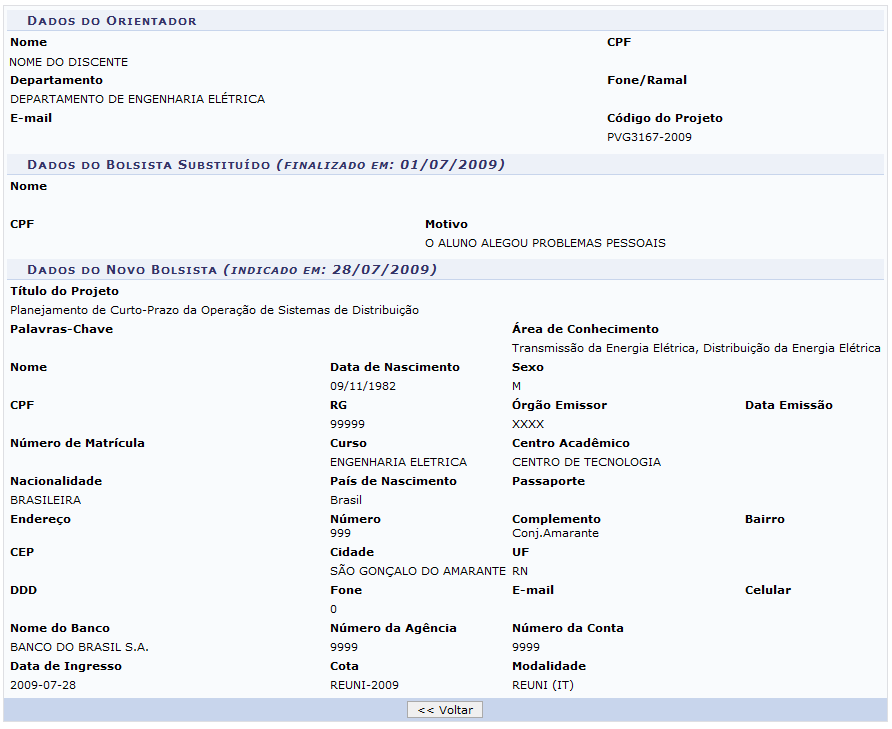
Task: Select the REUNI (IT) modality value
Action: click(543, 685)
